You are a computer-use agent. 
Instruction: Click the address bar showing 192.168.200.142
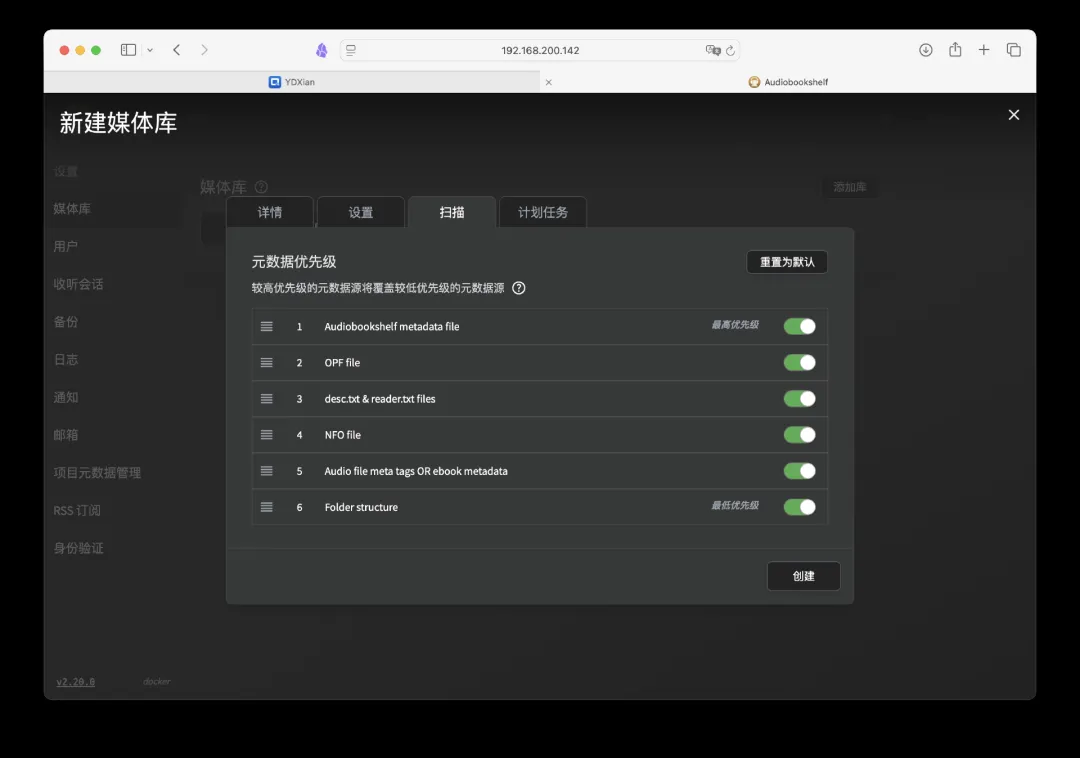[x=540, y=50]
